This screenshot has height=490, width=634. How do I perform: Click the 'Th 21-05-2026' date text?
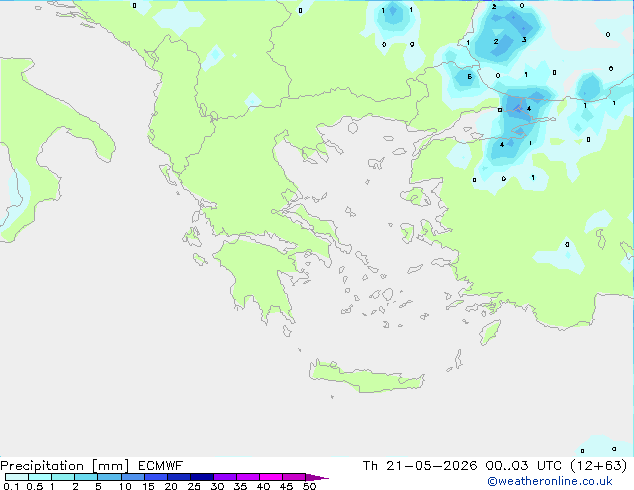point(420,466)
